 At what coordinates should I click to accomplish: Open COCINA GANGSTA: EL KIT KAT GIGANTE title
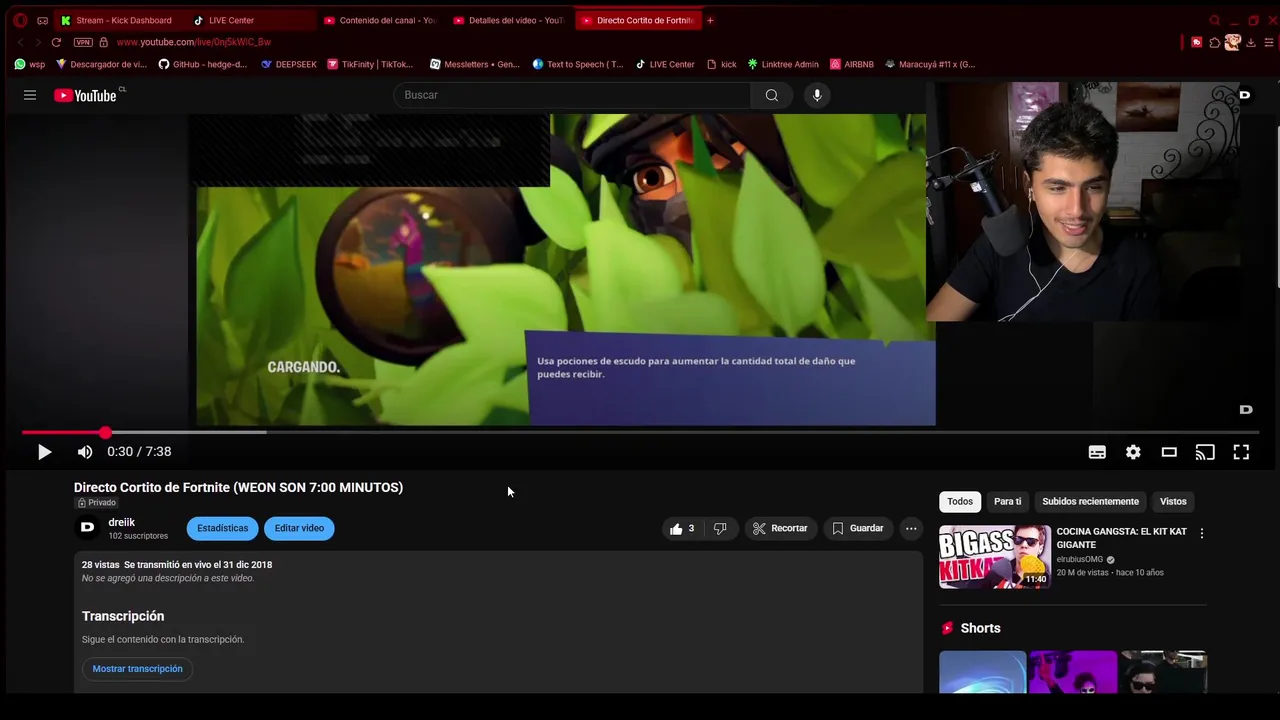(1121, 538)
